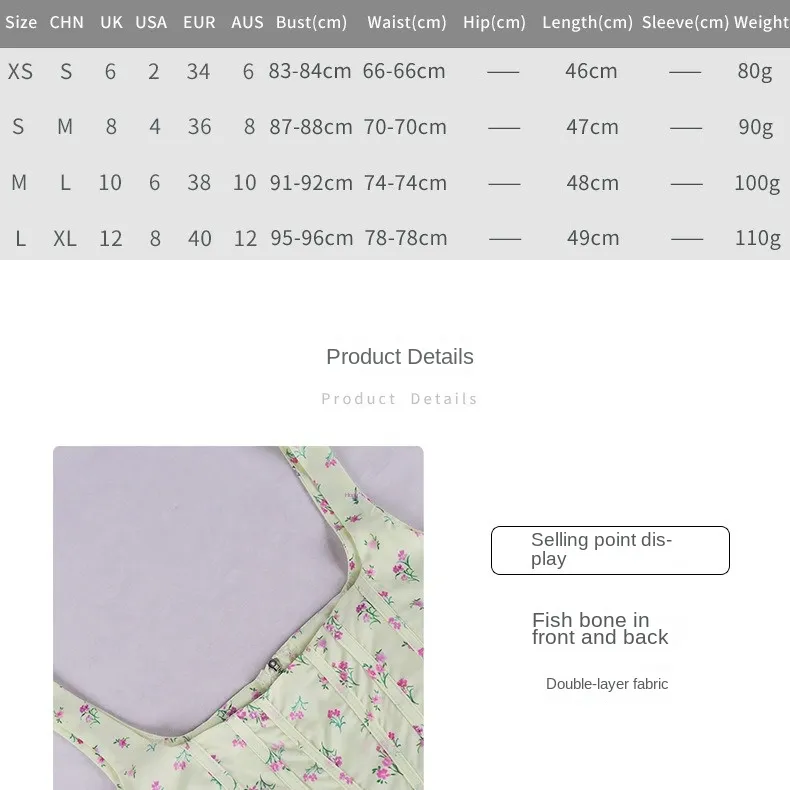Click waist value '66-66cm'
Screen dimensions: 790x790
tap(404, 71)
